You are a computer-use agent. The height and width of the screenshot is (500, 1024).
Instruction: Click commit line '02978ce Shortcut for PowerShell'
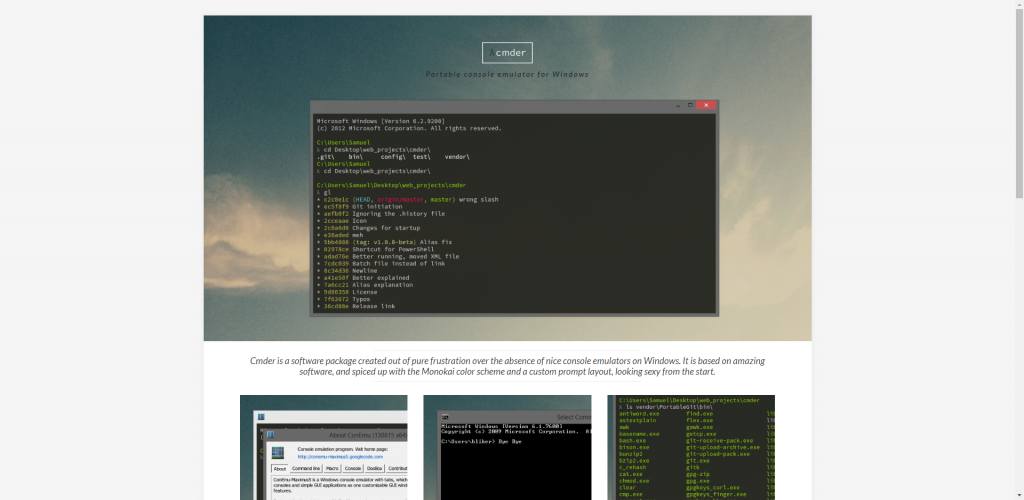click(x=376, y=249)
